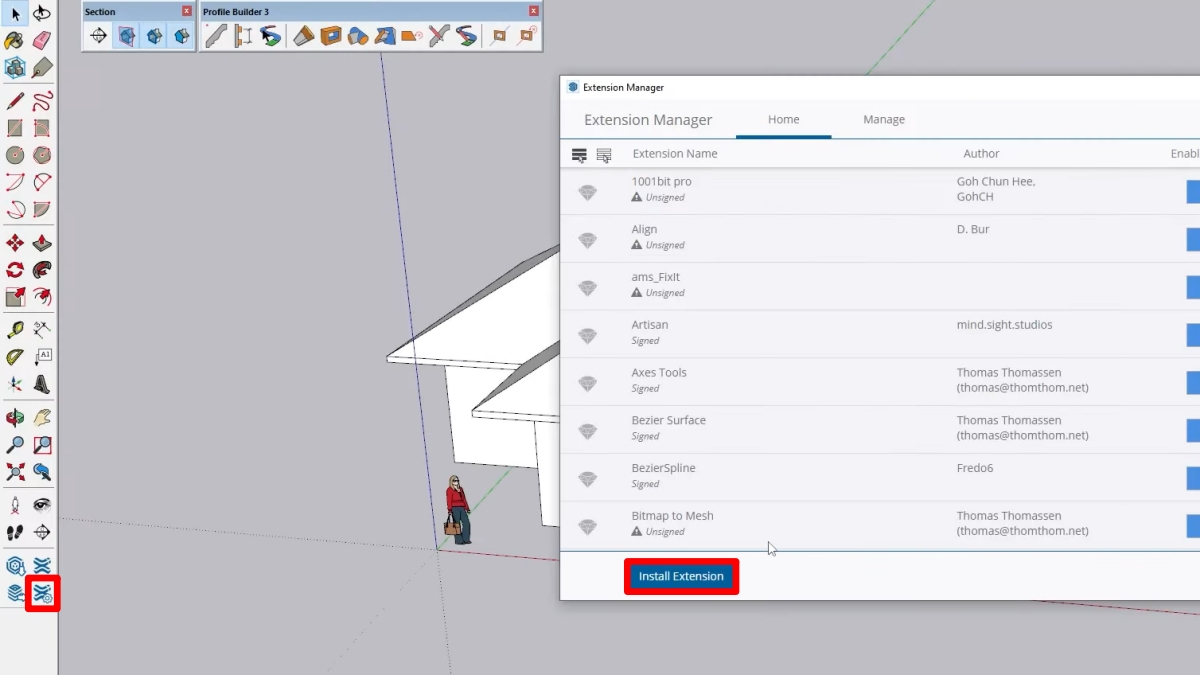Image resolution: width=1200 pixels, height=675 pixels.
Task: Choose the Axes tool
Action: pos(15,384)
